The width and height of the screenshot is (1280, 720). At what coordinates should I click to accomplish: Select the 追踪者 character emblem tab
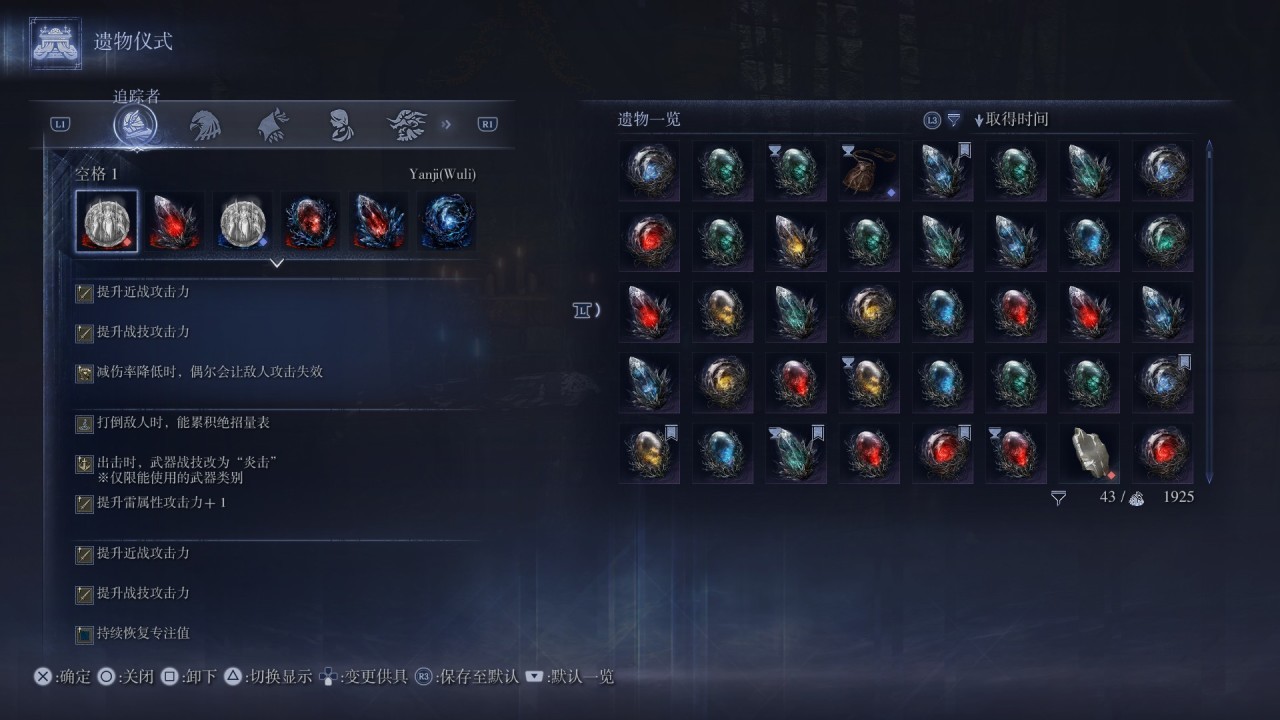pyautogui.click(x=135, y=125)
